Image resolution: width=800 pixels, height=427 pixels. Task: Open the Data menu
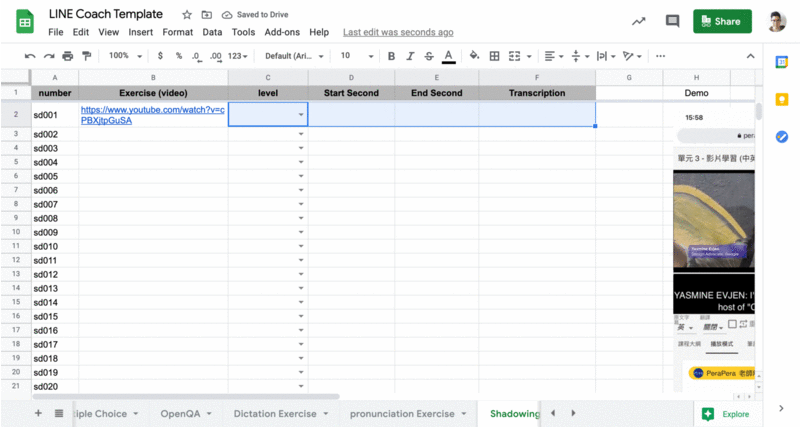(x=212, y=32)
